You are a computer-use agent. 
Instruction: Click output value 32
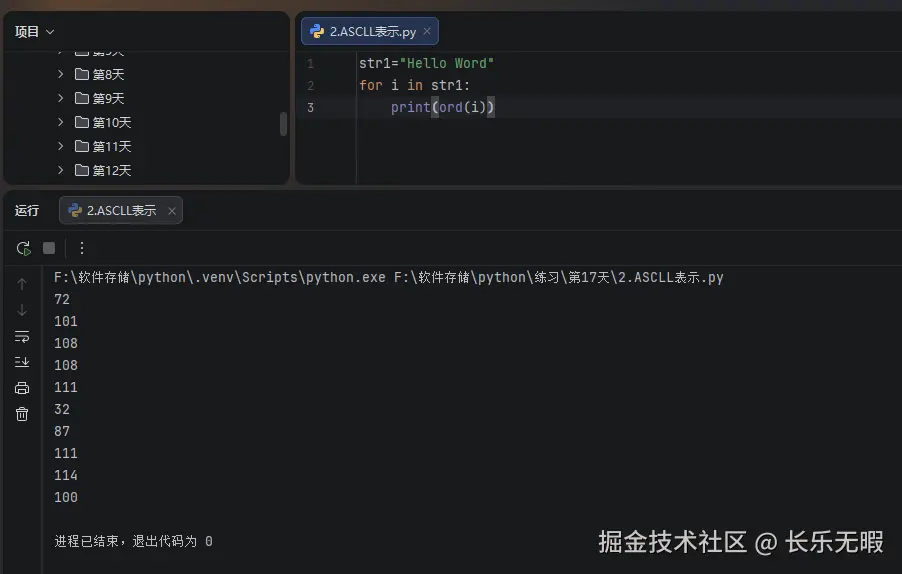(x=62, y=409)
